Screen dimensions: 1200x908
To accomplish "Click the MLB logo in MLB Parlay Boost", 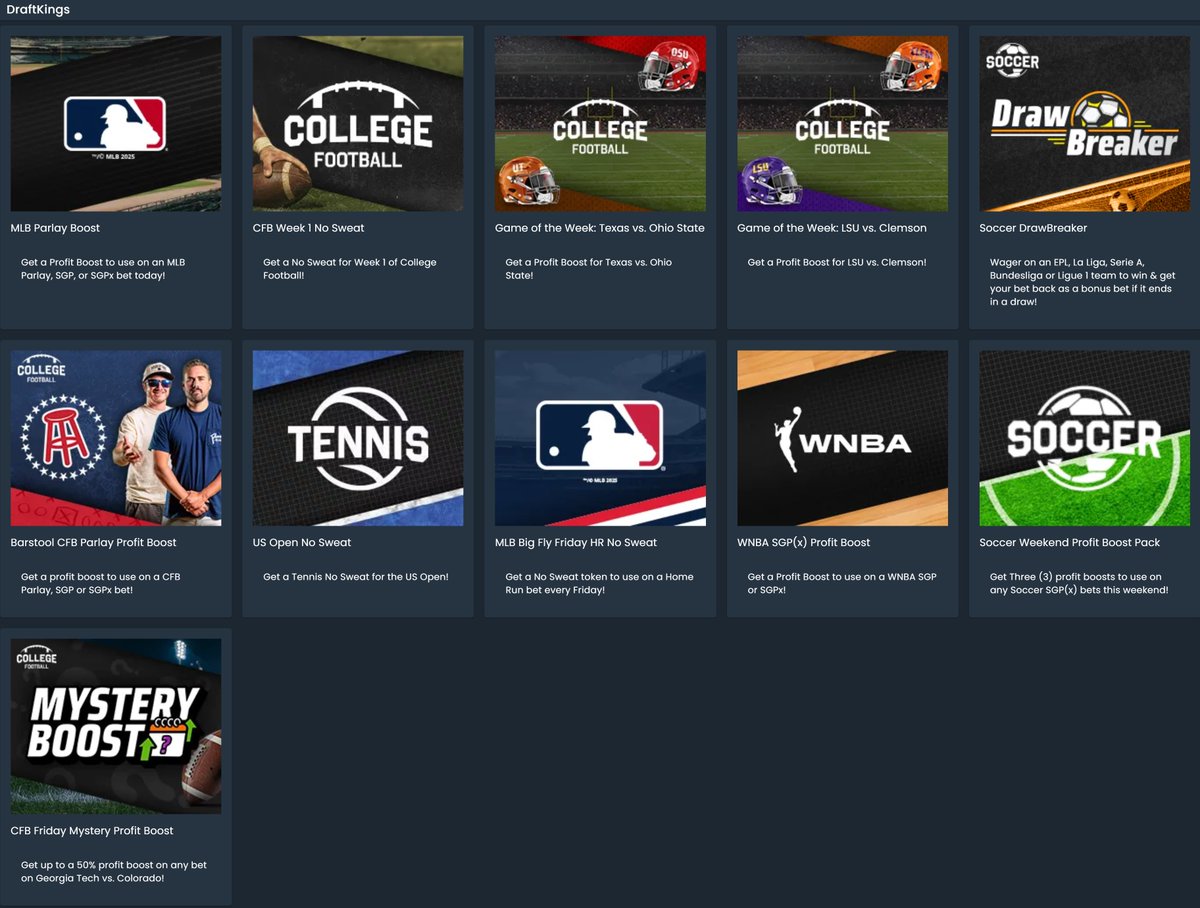I will coord(115,124).
